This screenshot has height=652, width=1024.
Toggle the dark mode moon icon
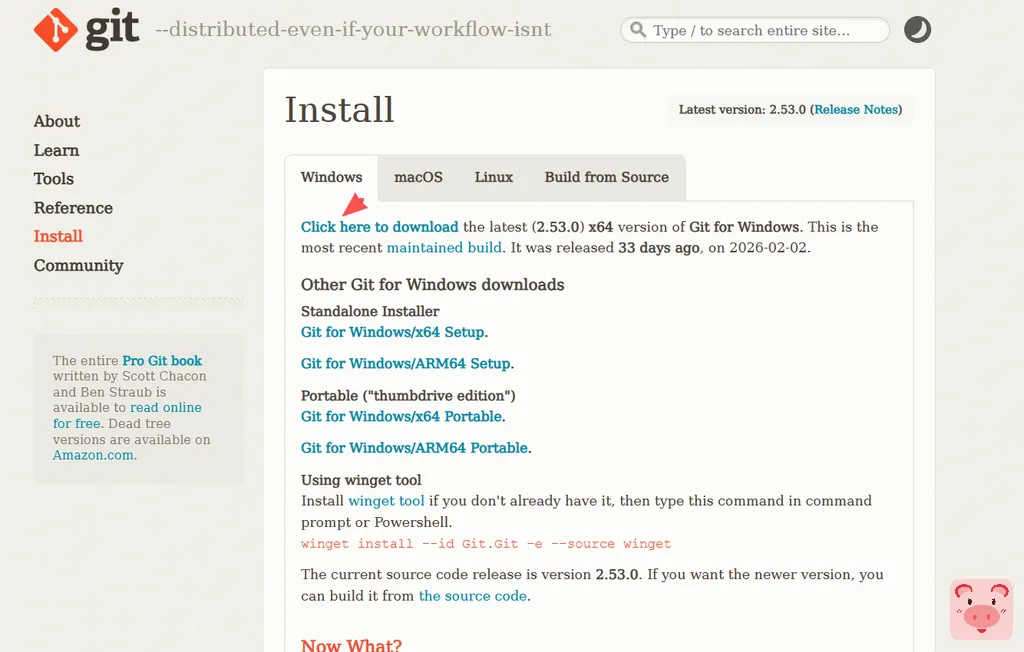917,30
